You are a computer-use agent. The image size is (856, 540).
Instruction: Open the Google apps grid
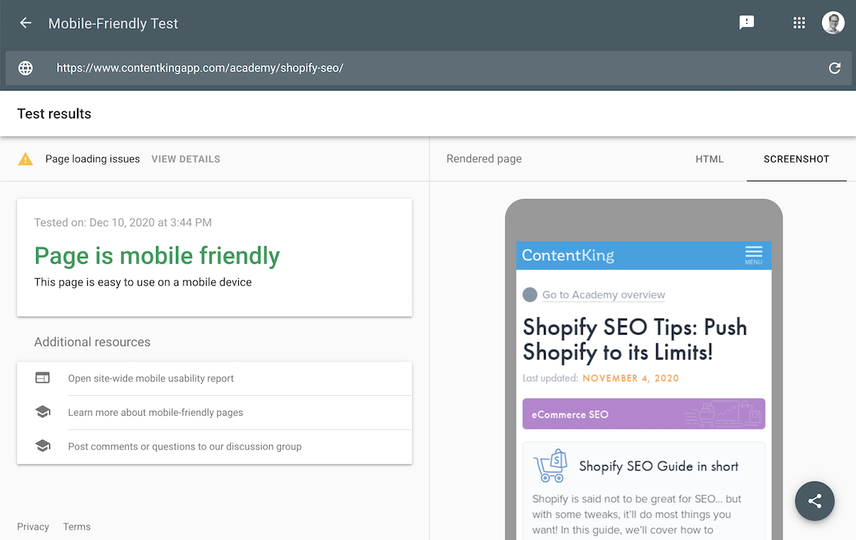click(799, 23)
